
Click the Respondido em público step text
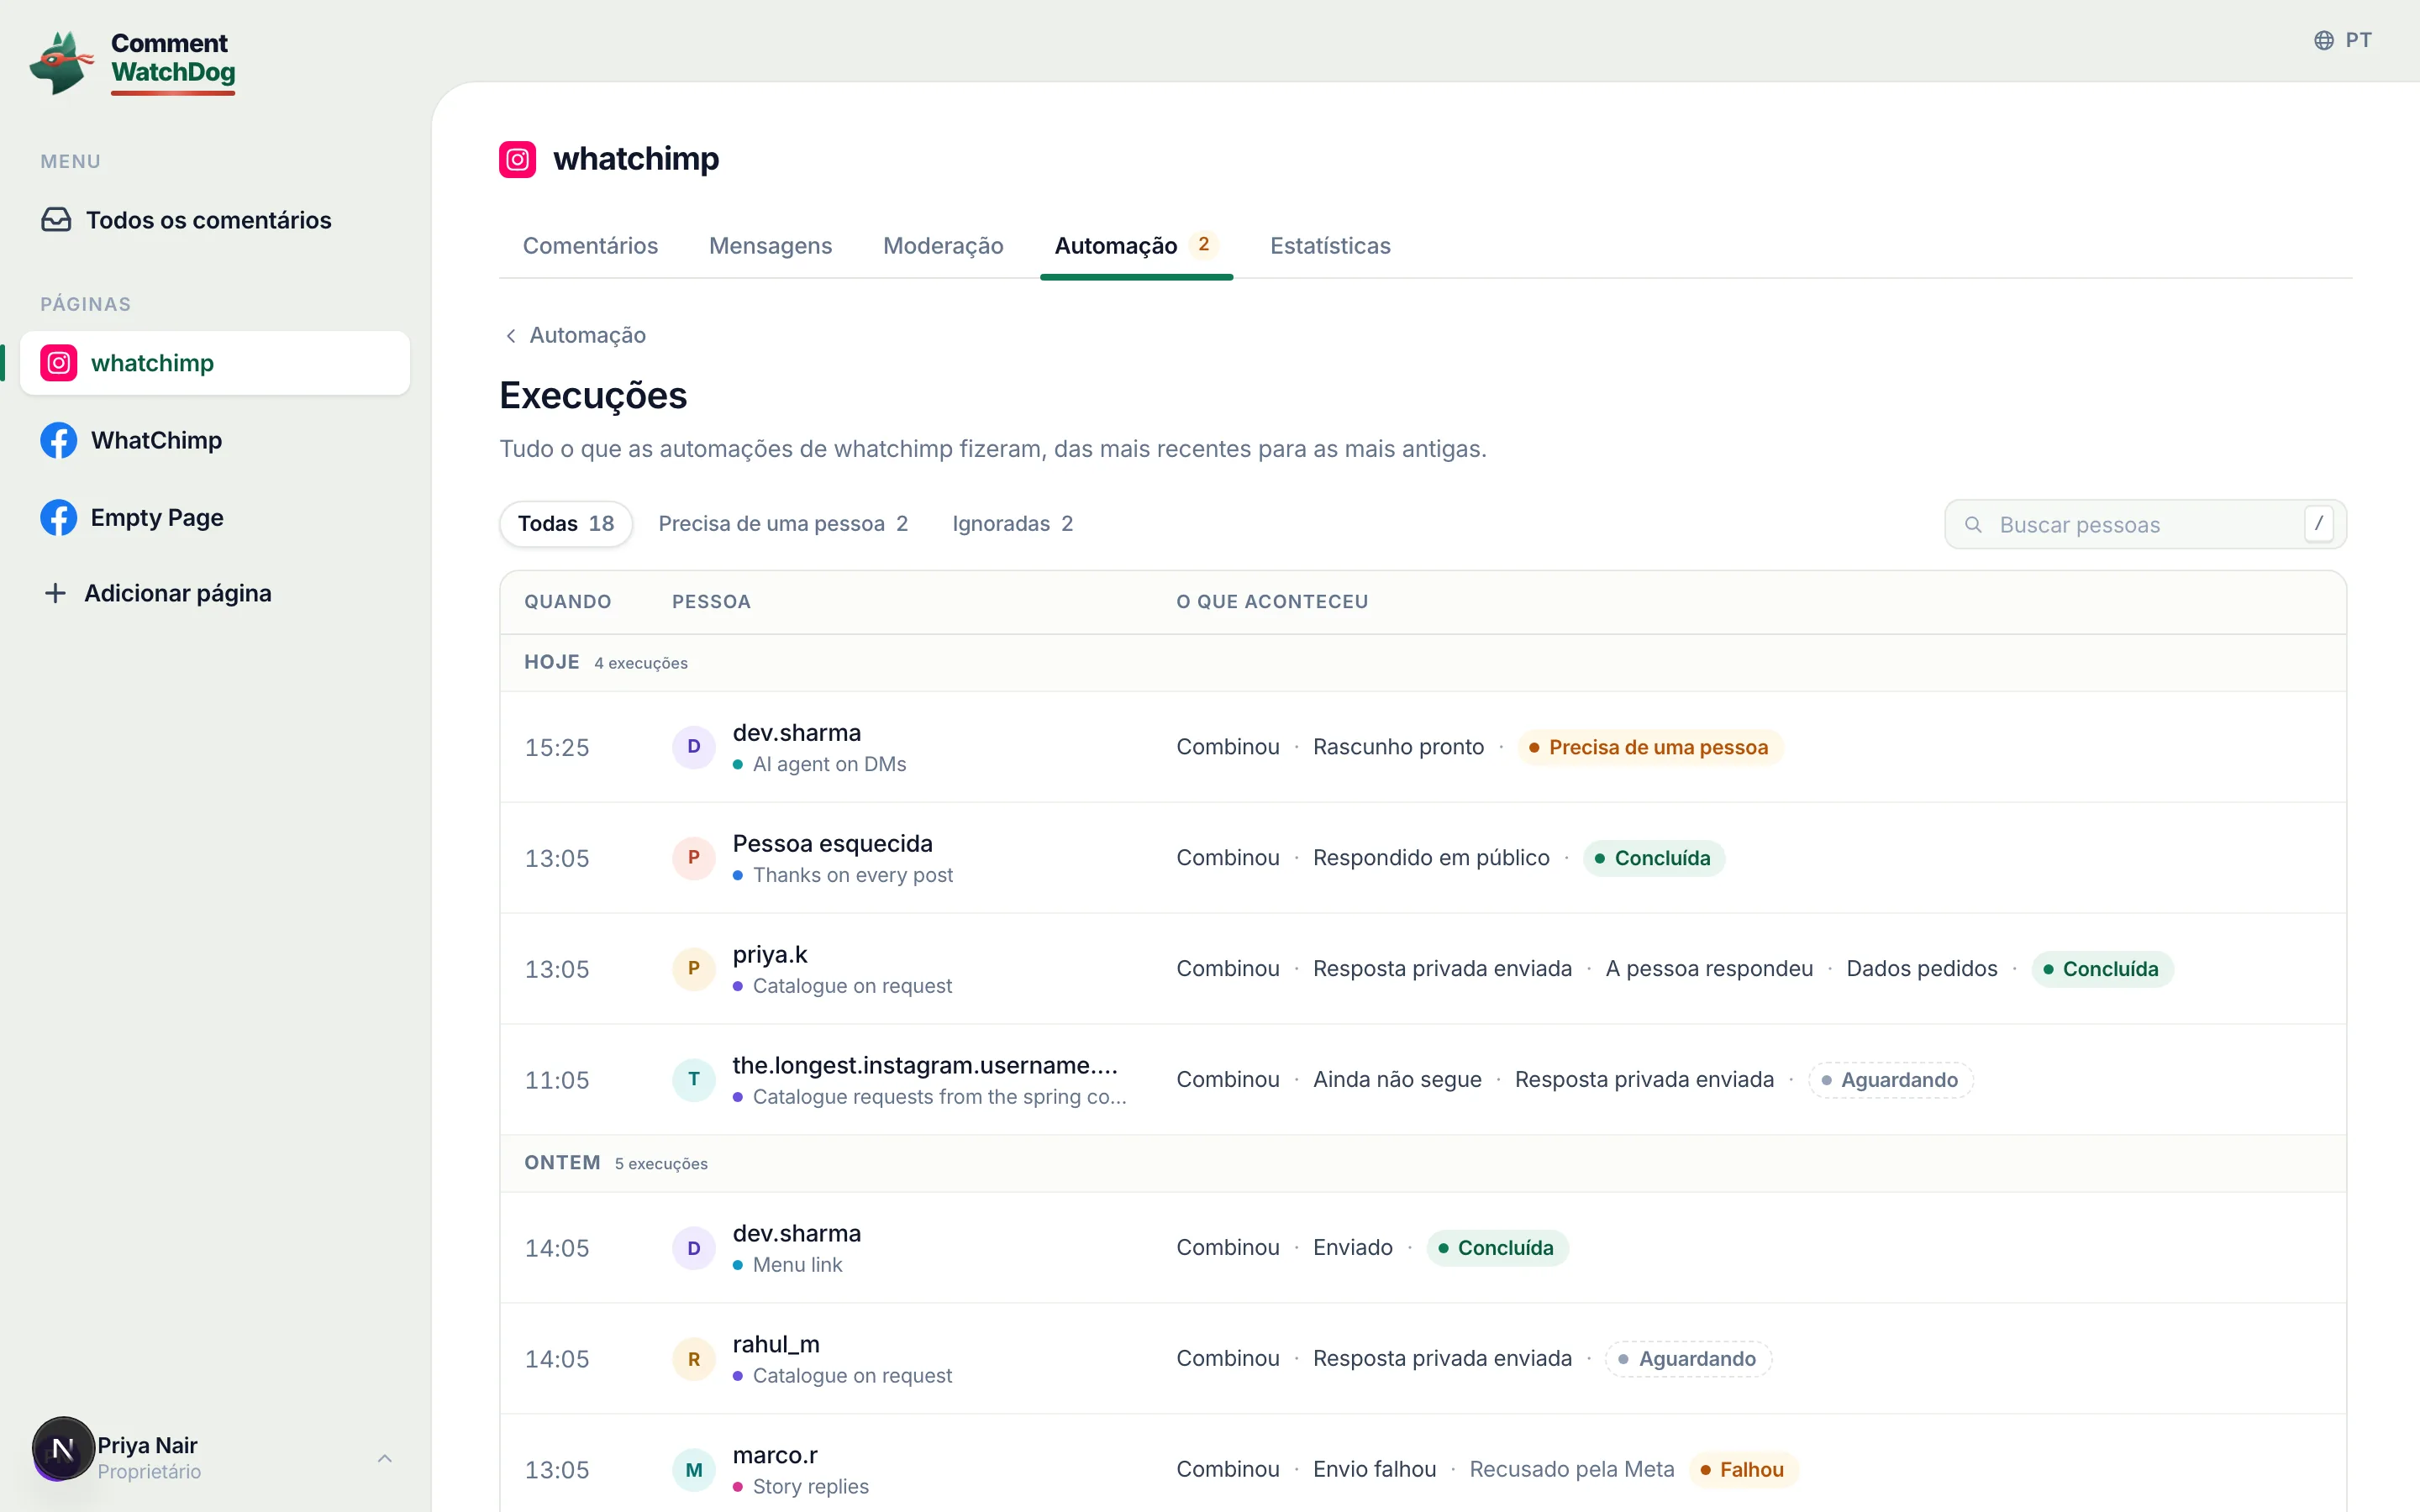point(1431,858)
